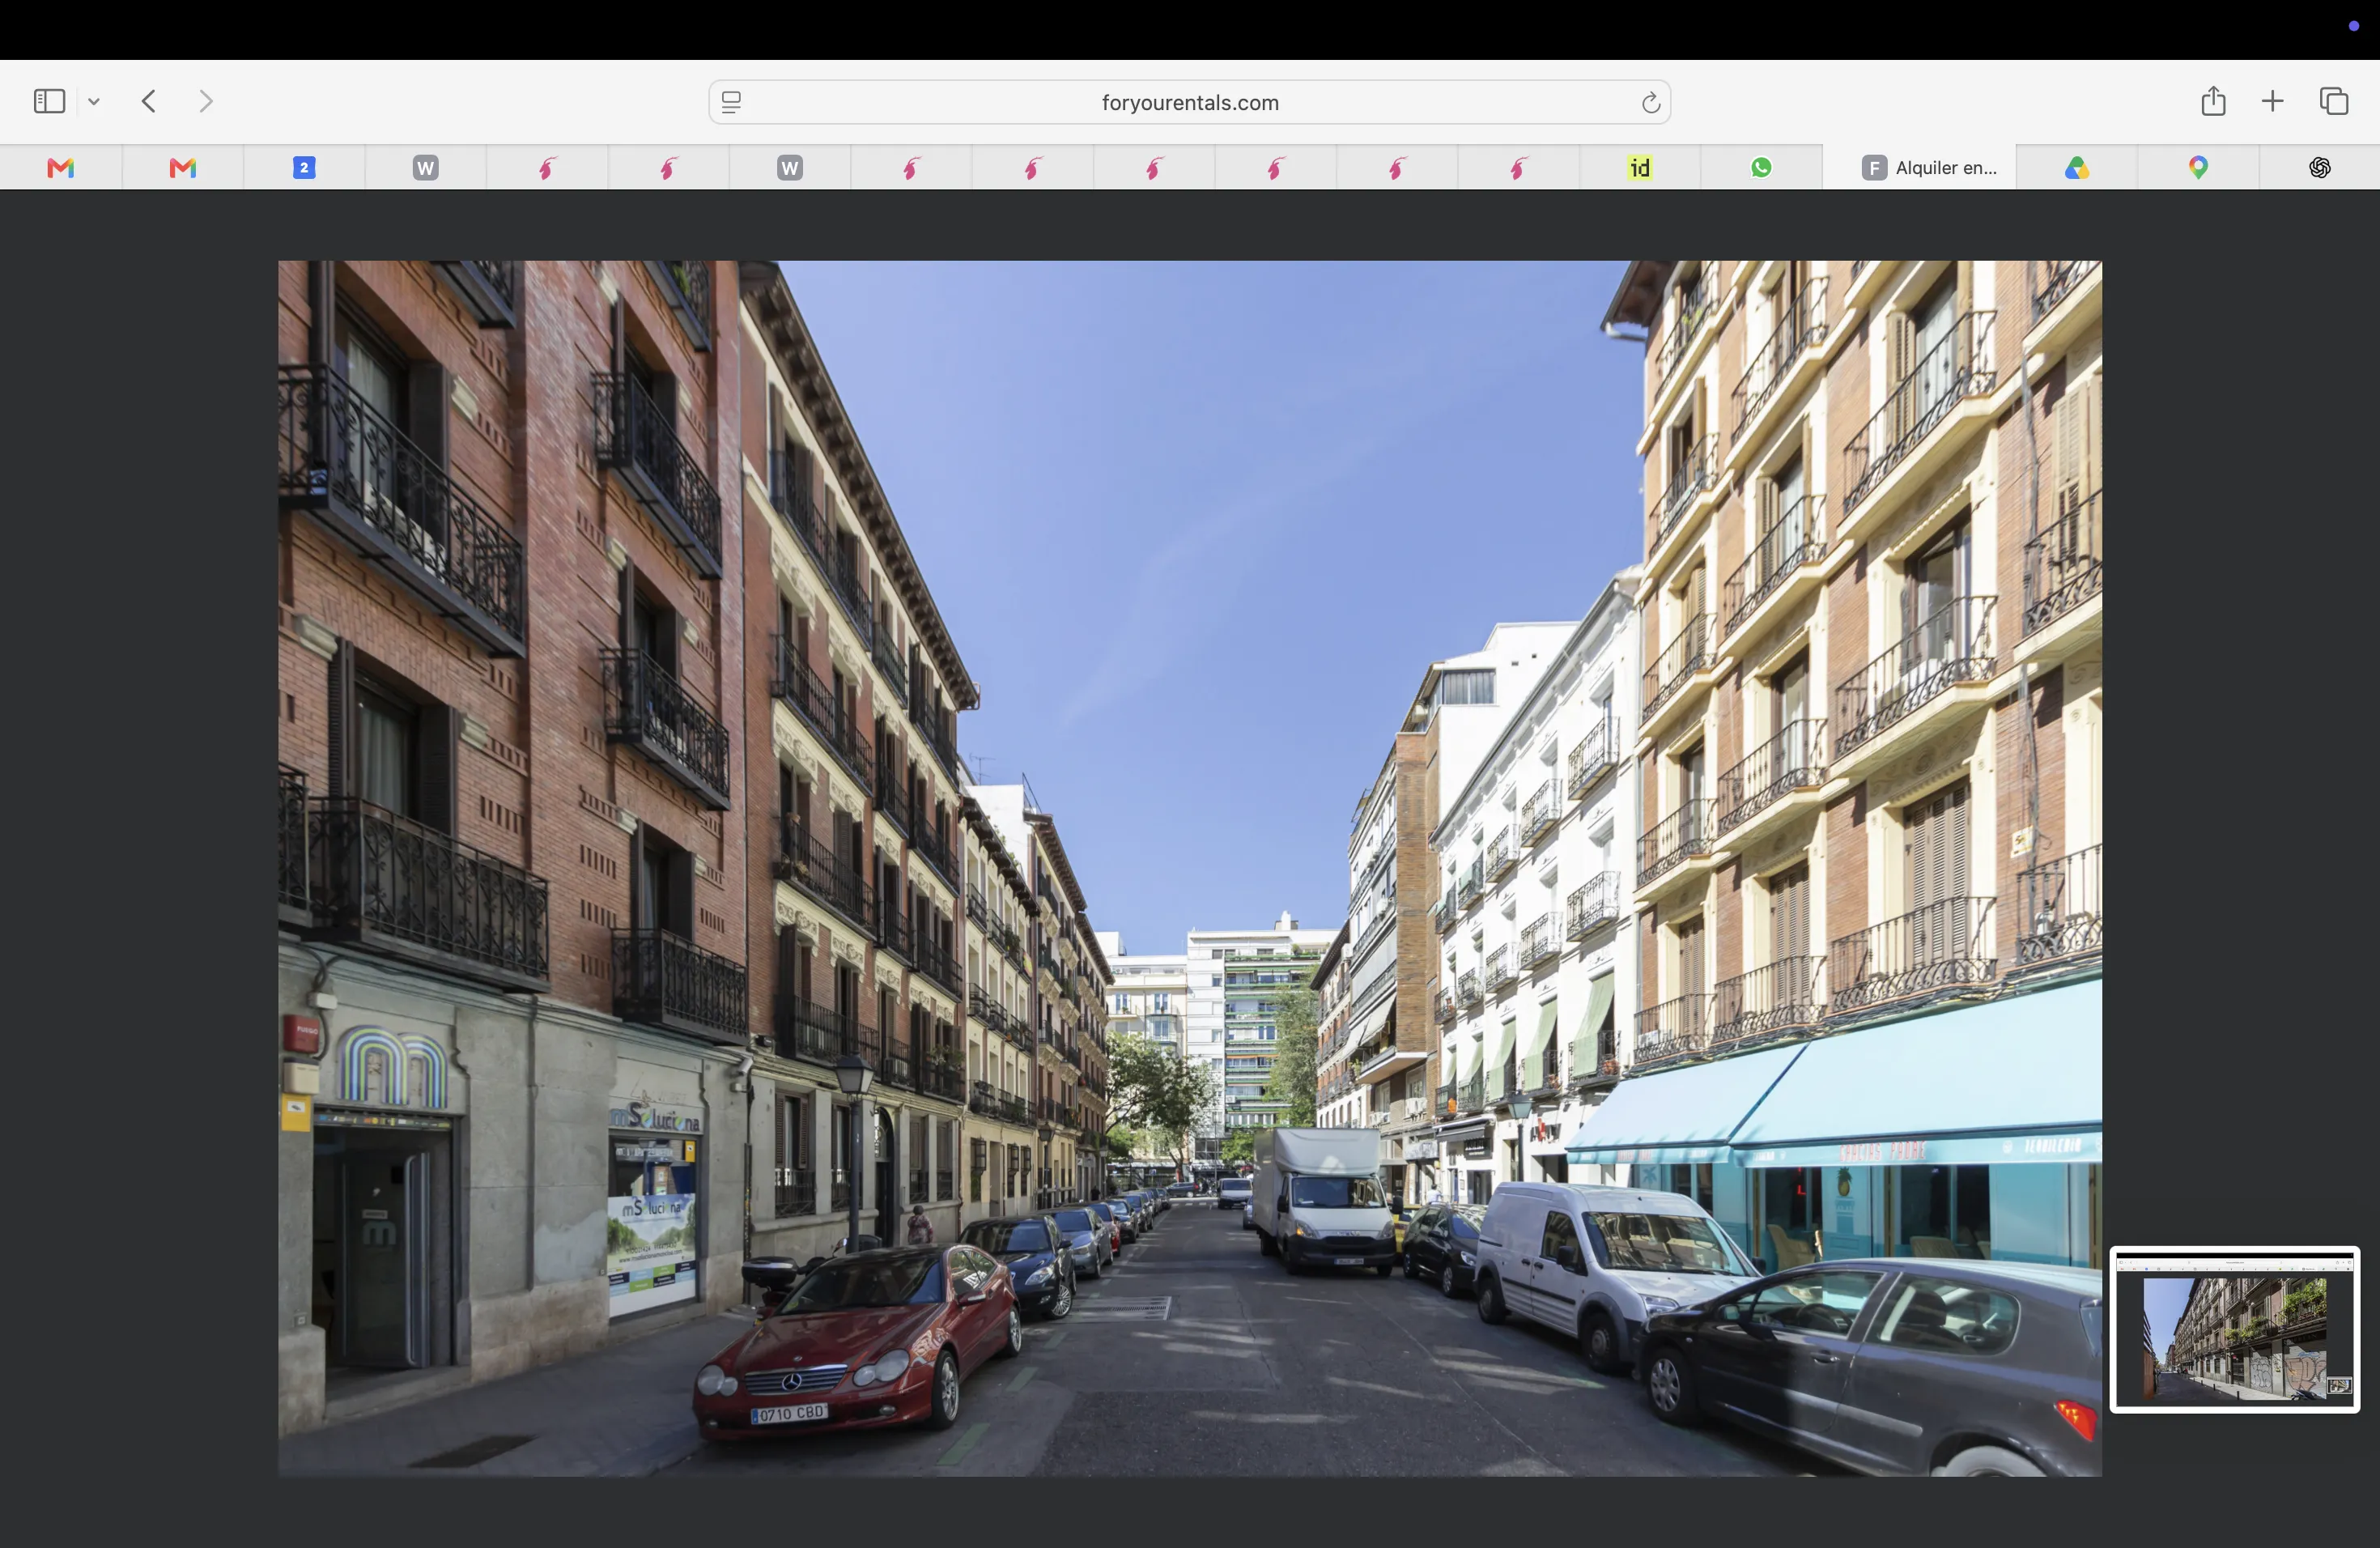Show the tab overview
The width and height of the screenshot is (2380, 1548).
pos(2334,101)
